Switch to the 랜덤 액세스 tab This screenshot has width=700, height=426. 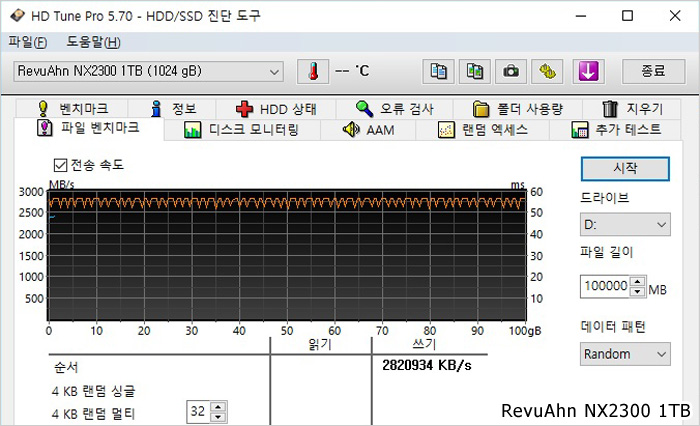pos(483,130)
